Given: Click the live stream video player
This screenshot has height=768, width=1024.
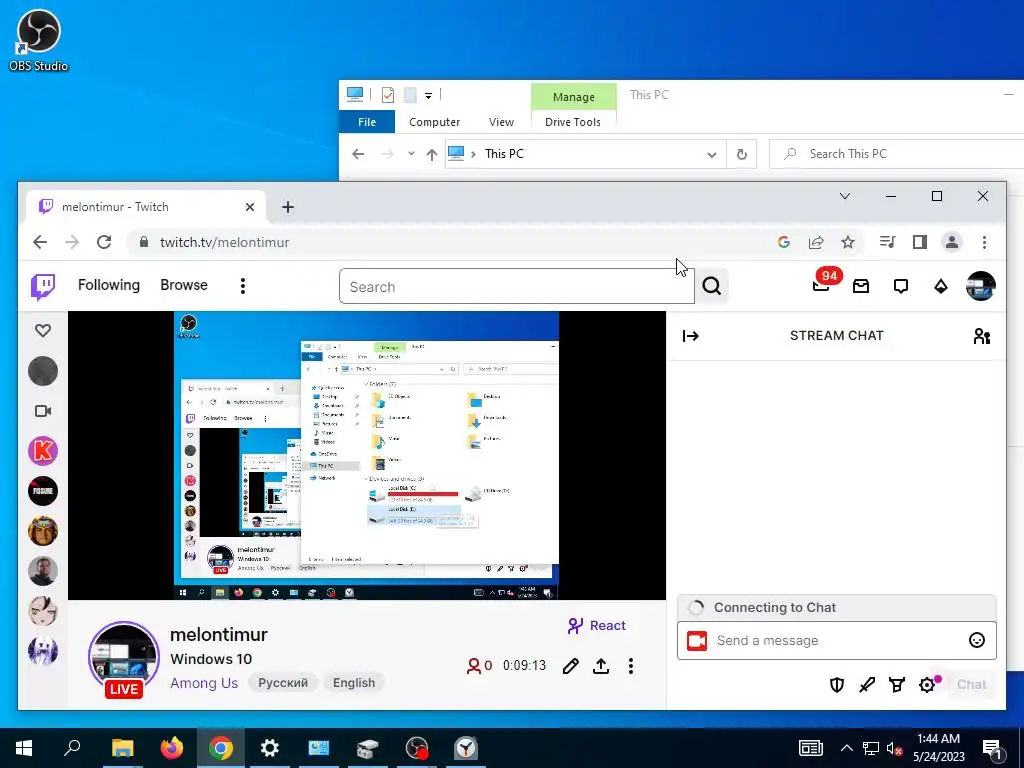Looking at the screenshot, I should [366, 455].
